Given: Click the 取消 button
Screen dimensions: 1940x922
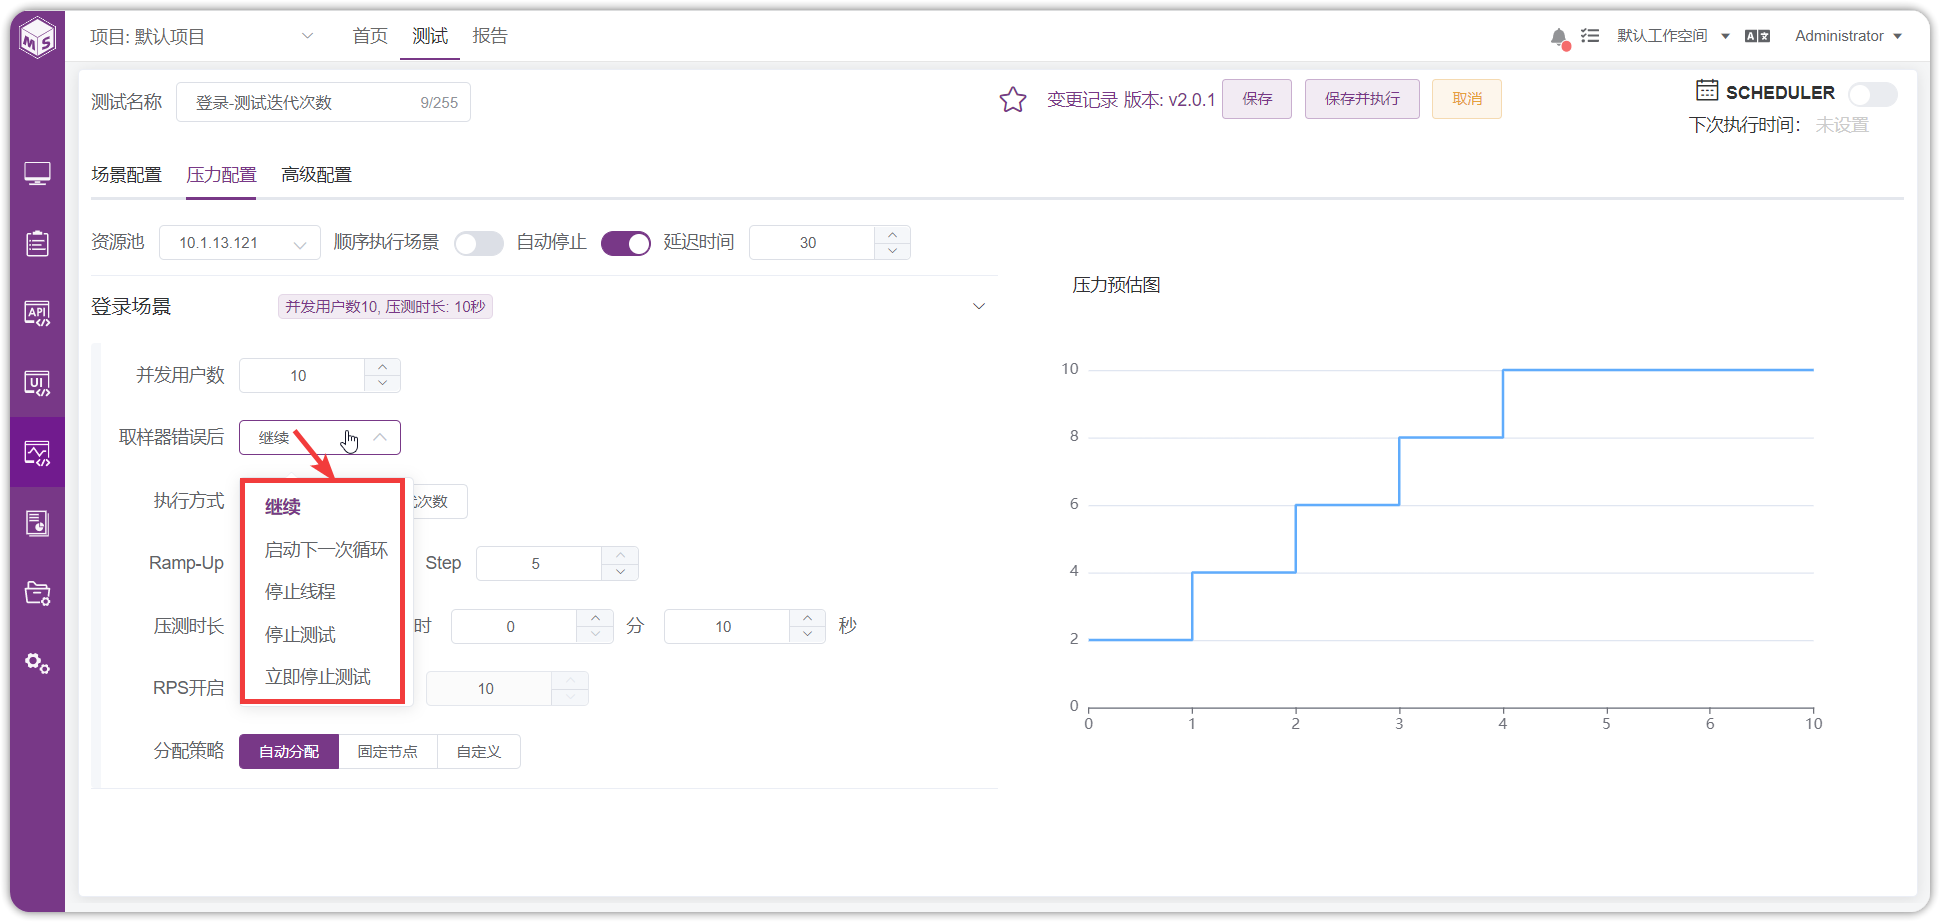Looking at the screenshot, I should point(1467,99).
